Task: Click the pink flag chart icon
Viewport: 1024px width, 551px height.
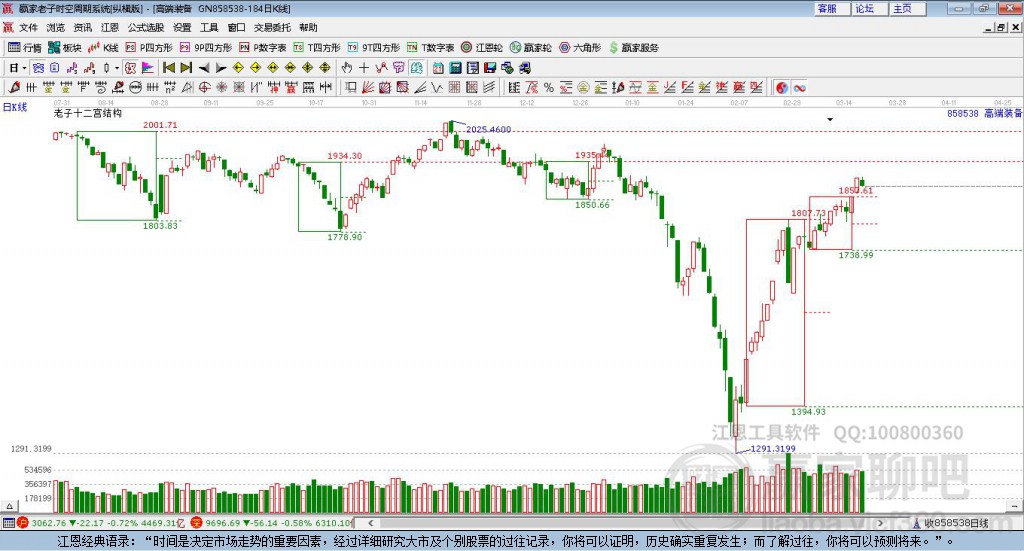Action: [148, 68]
